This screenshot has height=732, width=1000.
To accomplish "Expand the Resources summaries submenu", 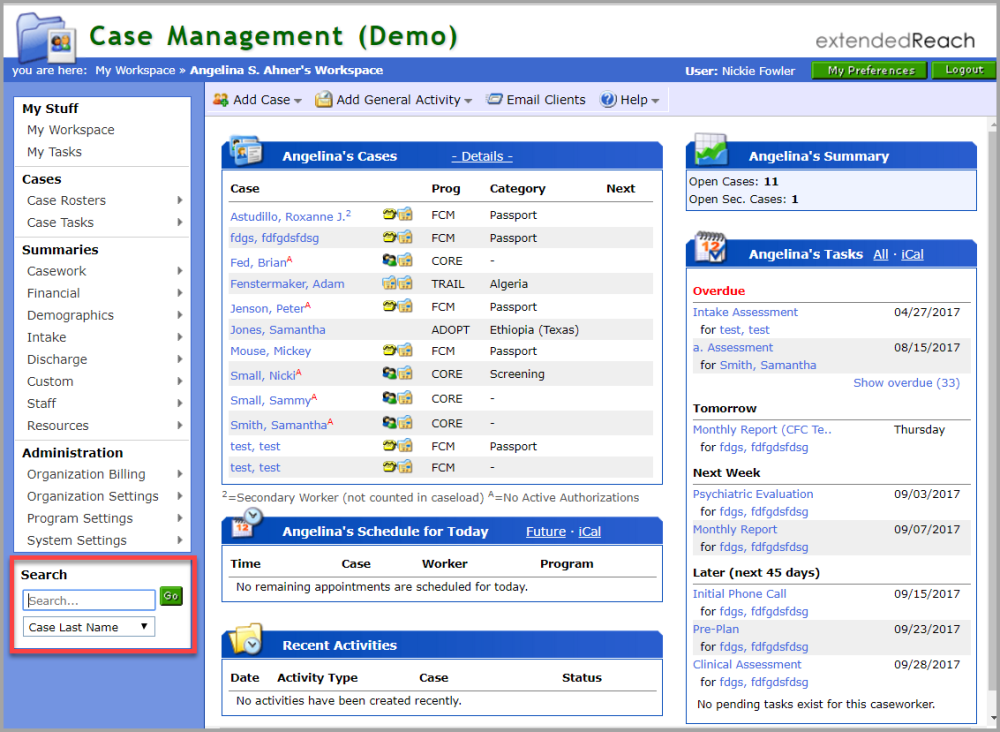I will tap(180, 425).
